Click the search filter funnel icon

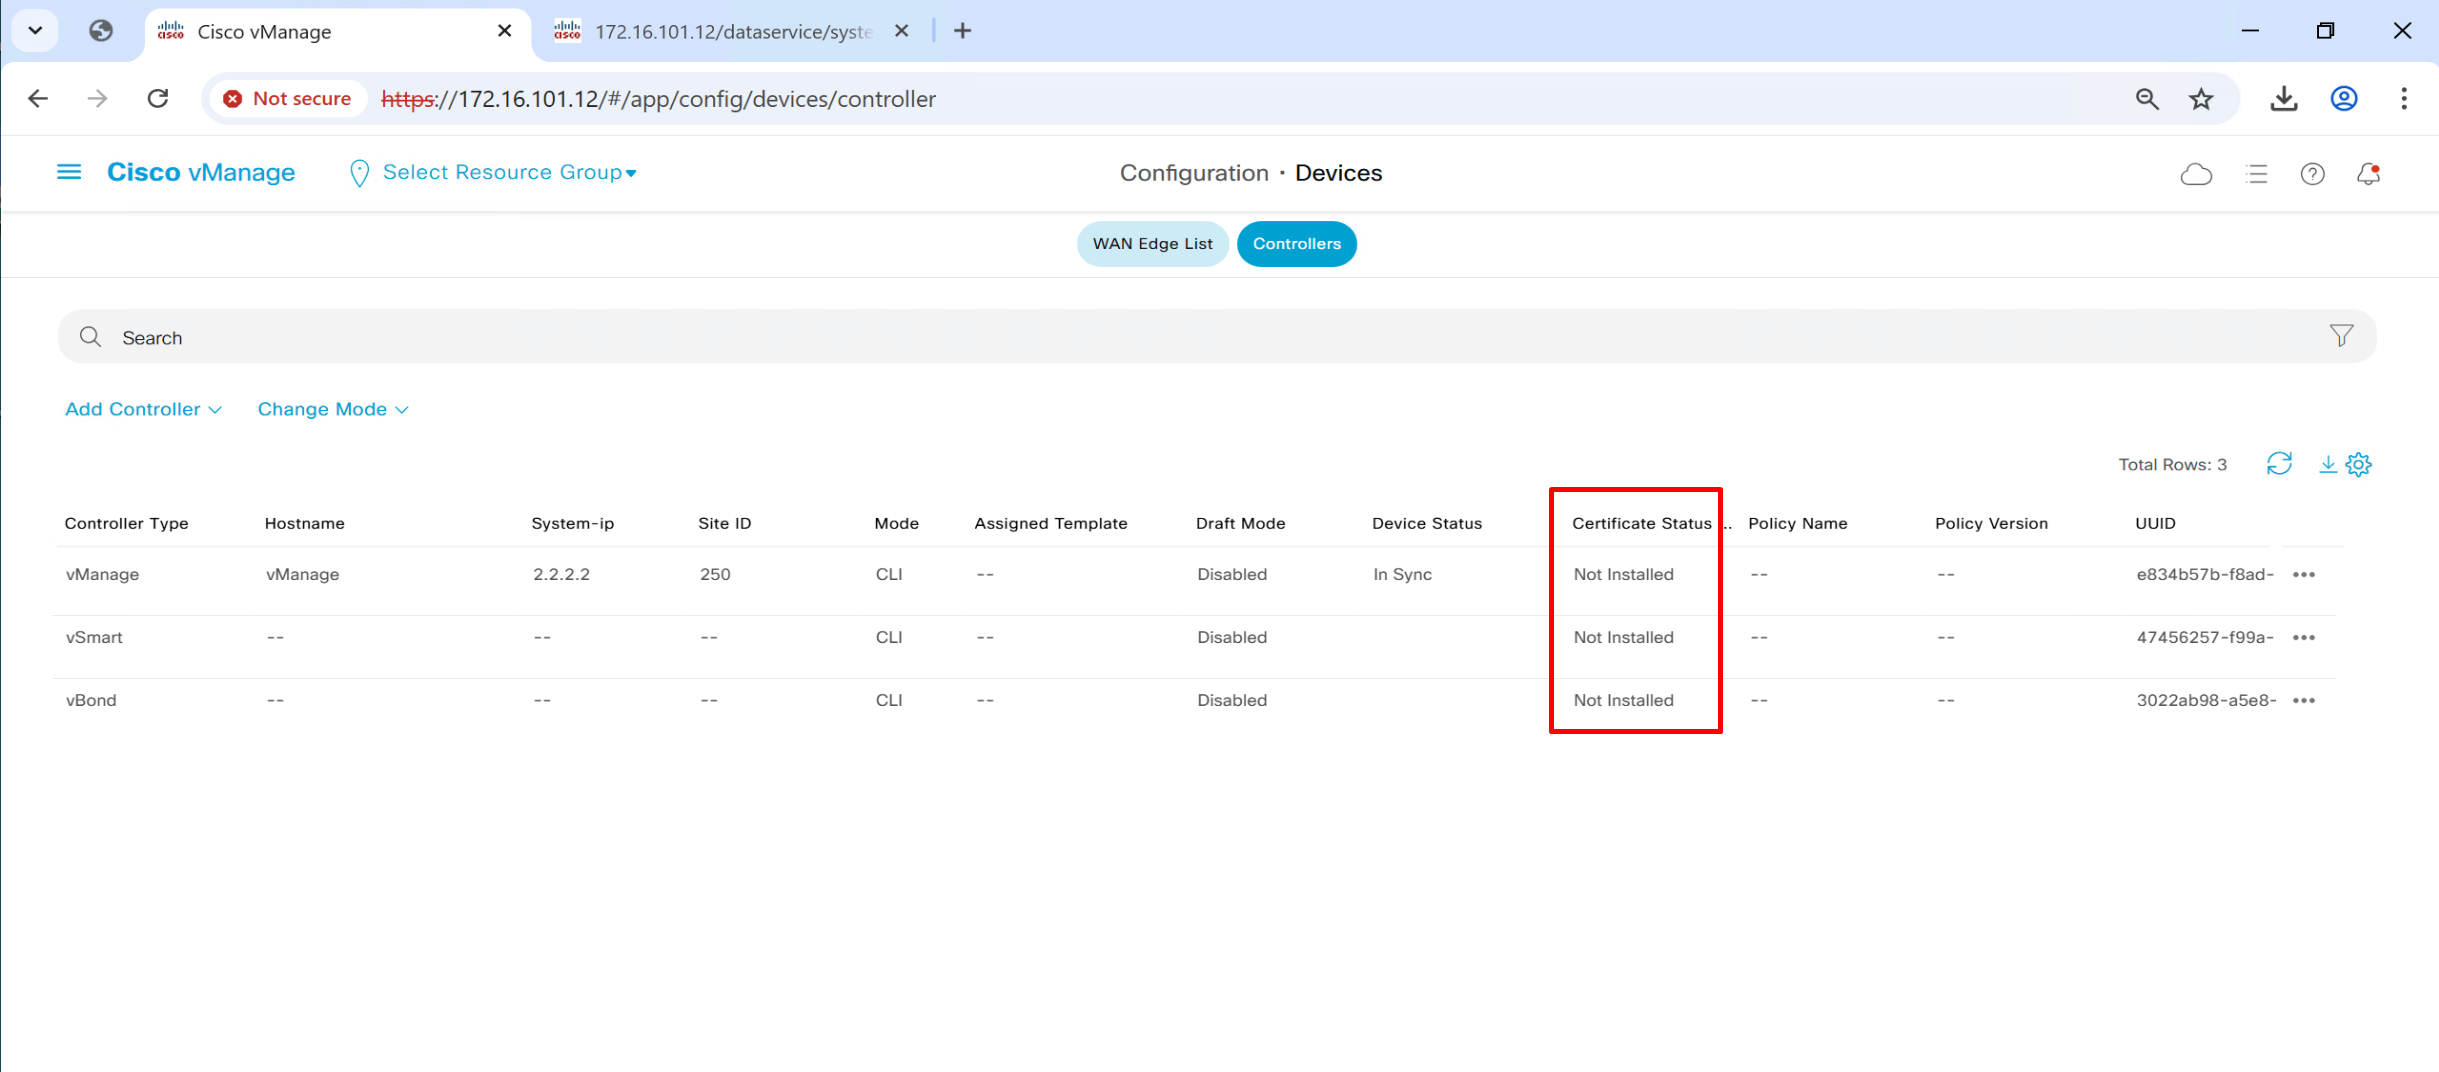(2341, 336)
